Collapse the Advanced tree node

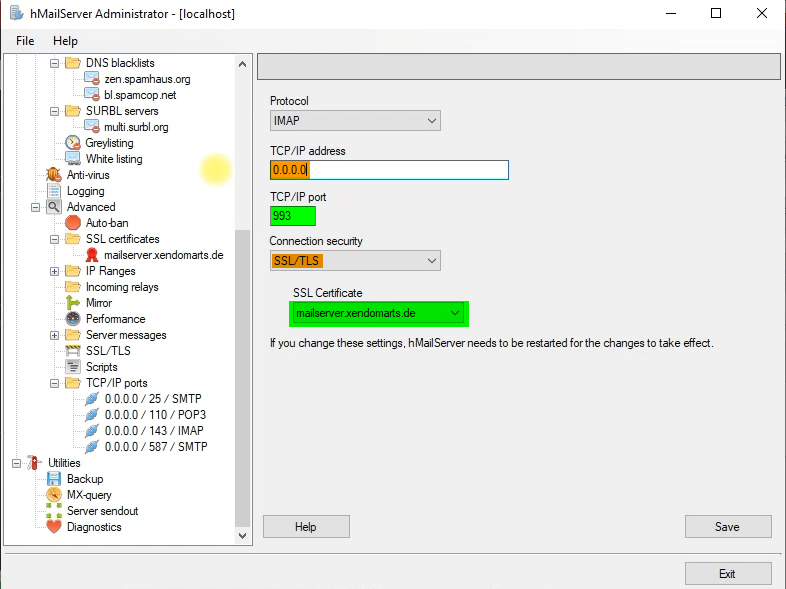coord(35,208)
